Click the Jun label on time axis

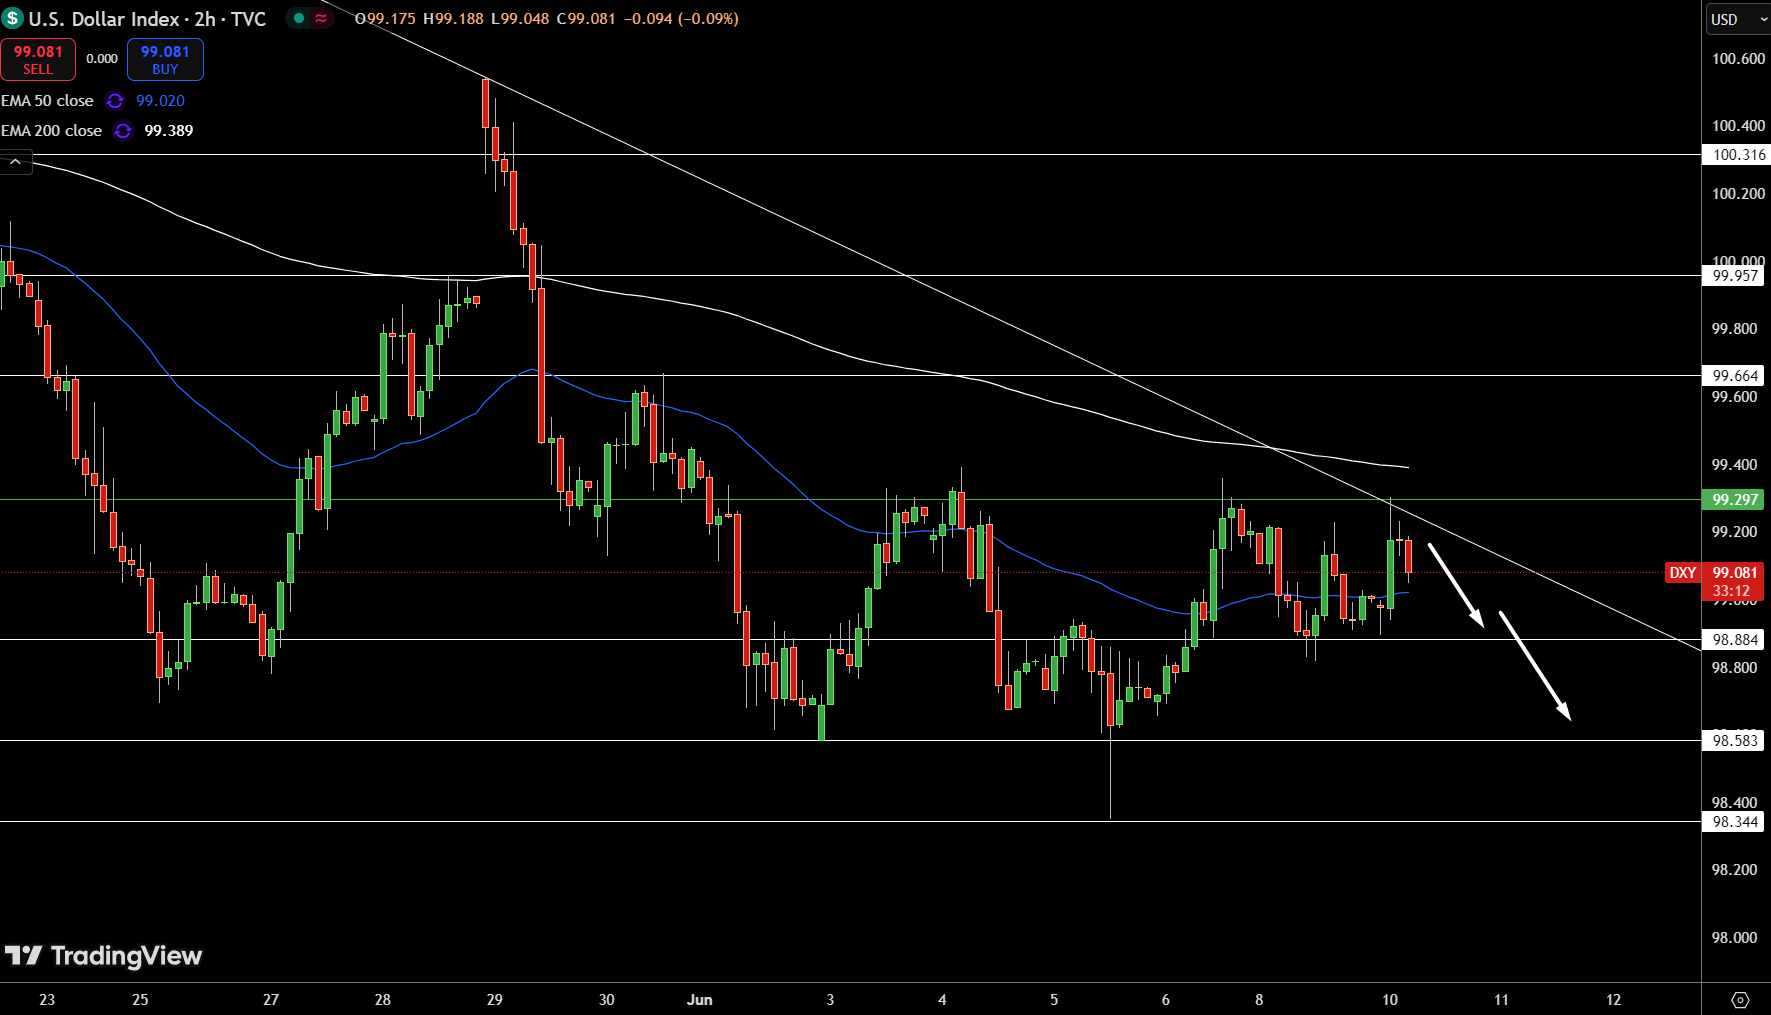(700, 1000)
